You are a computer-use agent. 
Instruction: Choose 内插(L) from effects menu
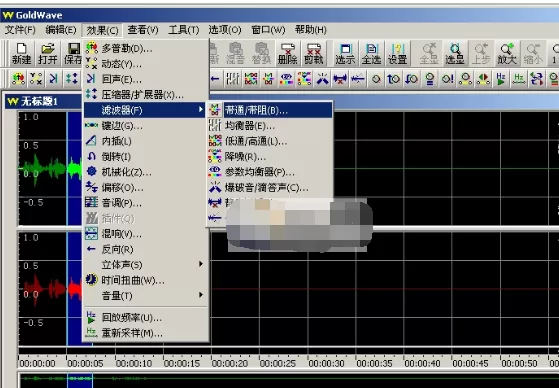[x=145, y=141]
